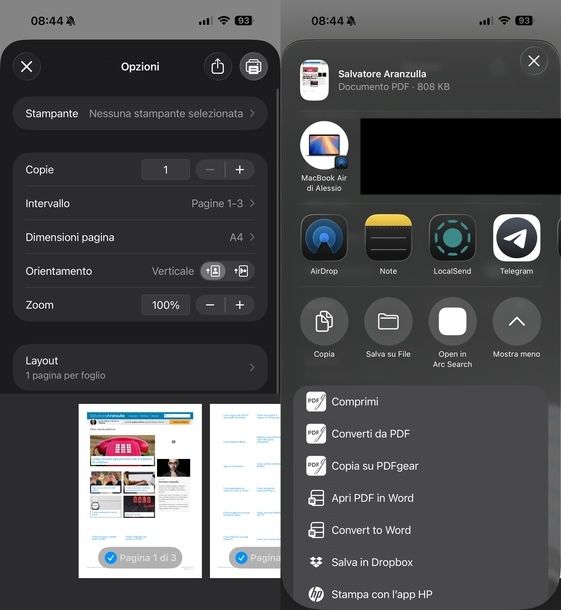The width and height of the screenshot is (561, 610).
Task: Choose Convert to Word action
Action: [421, 530]
